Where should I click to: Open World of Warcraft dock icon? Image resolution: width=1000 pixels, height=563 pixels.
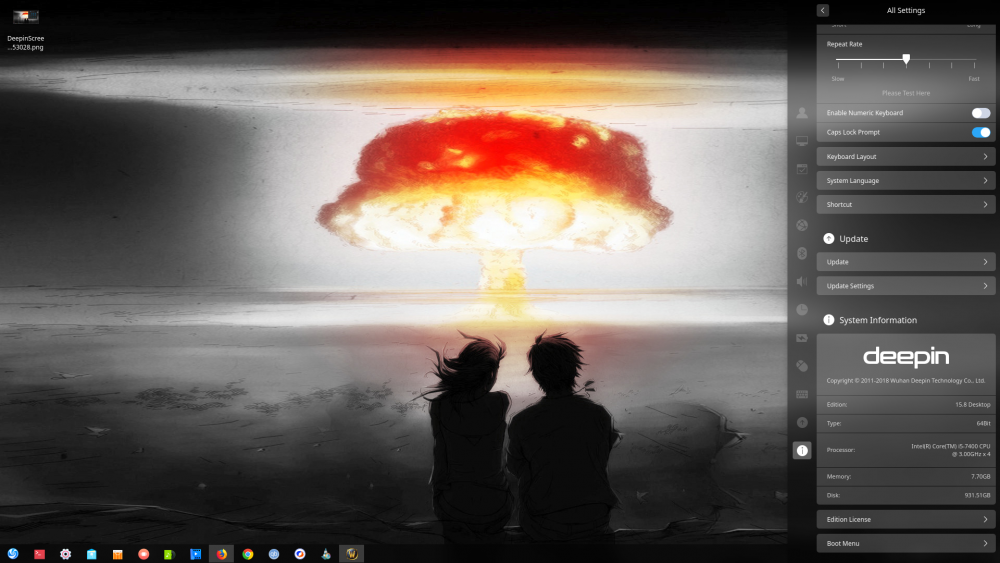[351, 553]
